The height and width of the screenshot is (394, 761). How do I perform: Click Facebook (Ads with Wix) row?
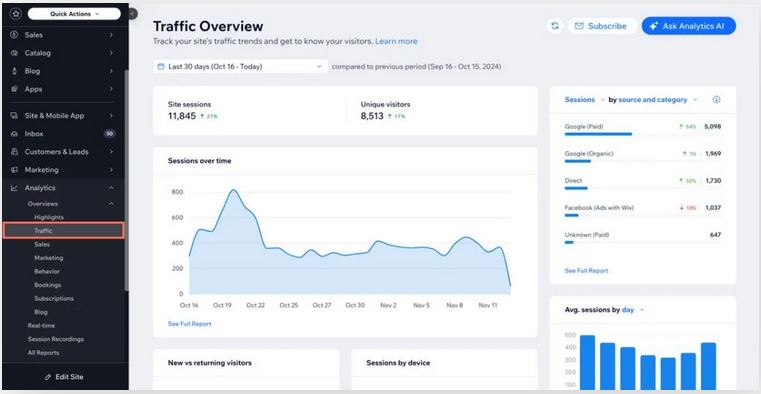pyautogui.click(x=643, y=211)
